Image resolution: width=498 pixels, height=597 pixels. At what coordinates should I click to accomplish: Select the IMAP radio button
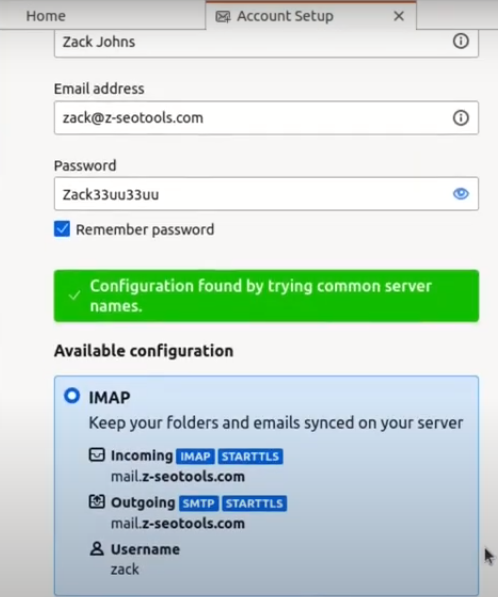coord(72,396)
